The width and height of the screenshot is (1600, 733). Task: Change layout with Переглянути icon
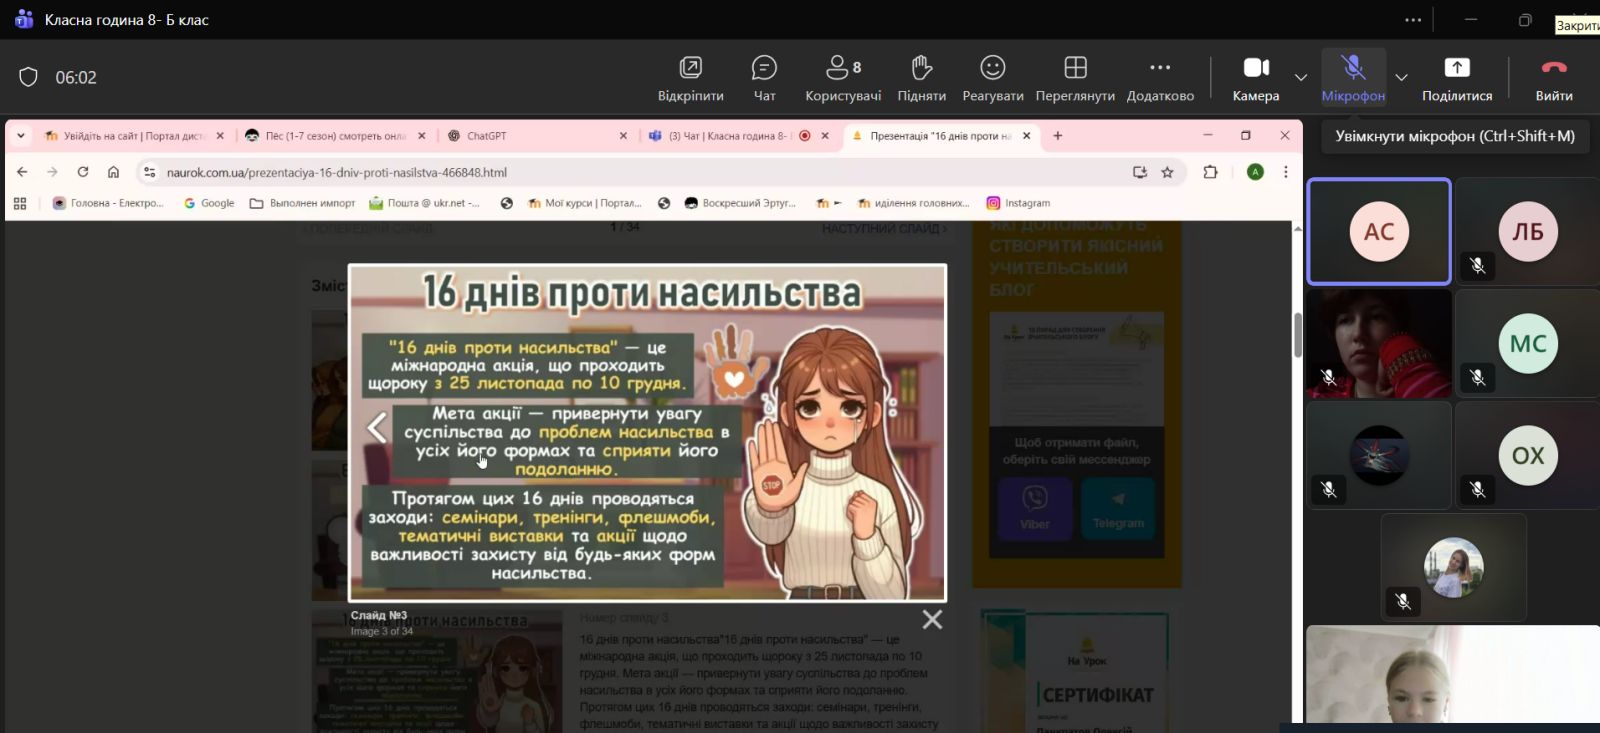(x=1075, y=78)
